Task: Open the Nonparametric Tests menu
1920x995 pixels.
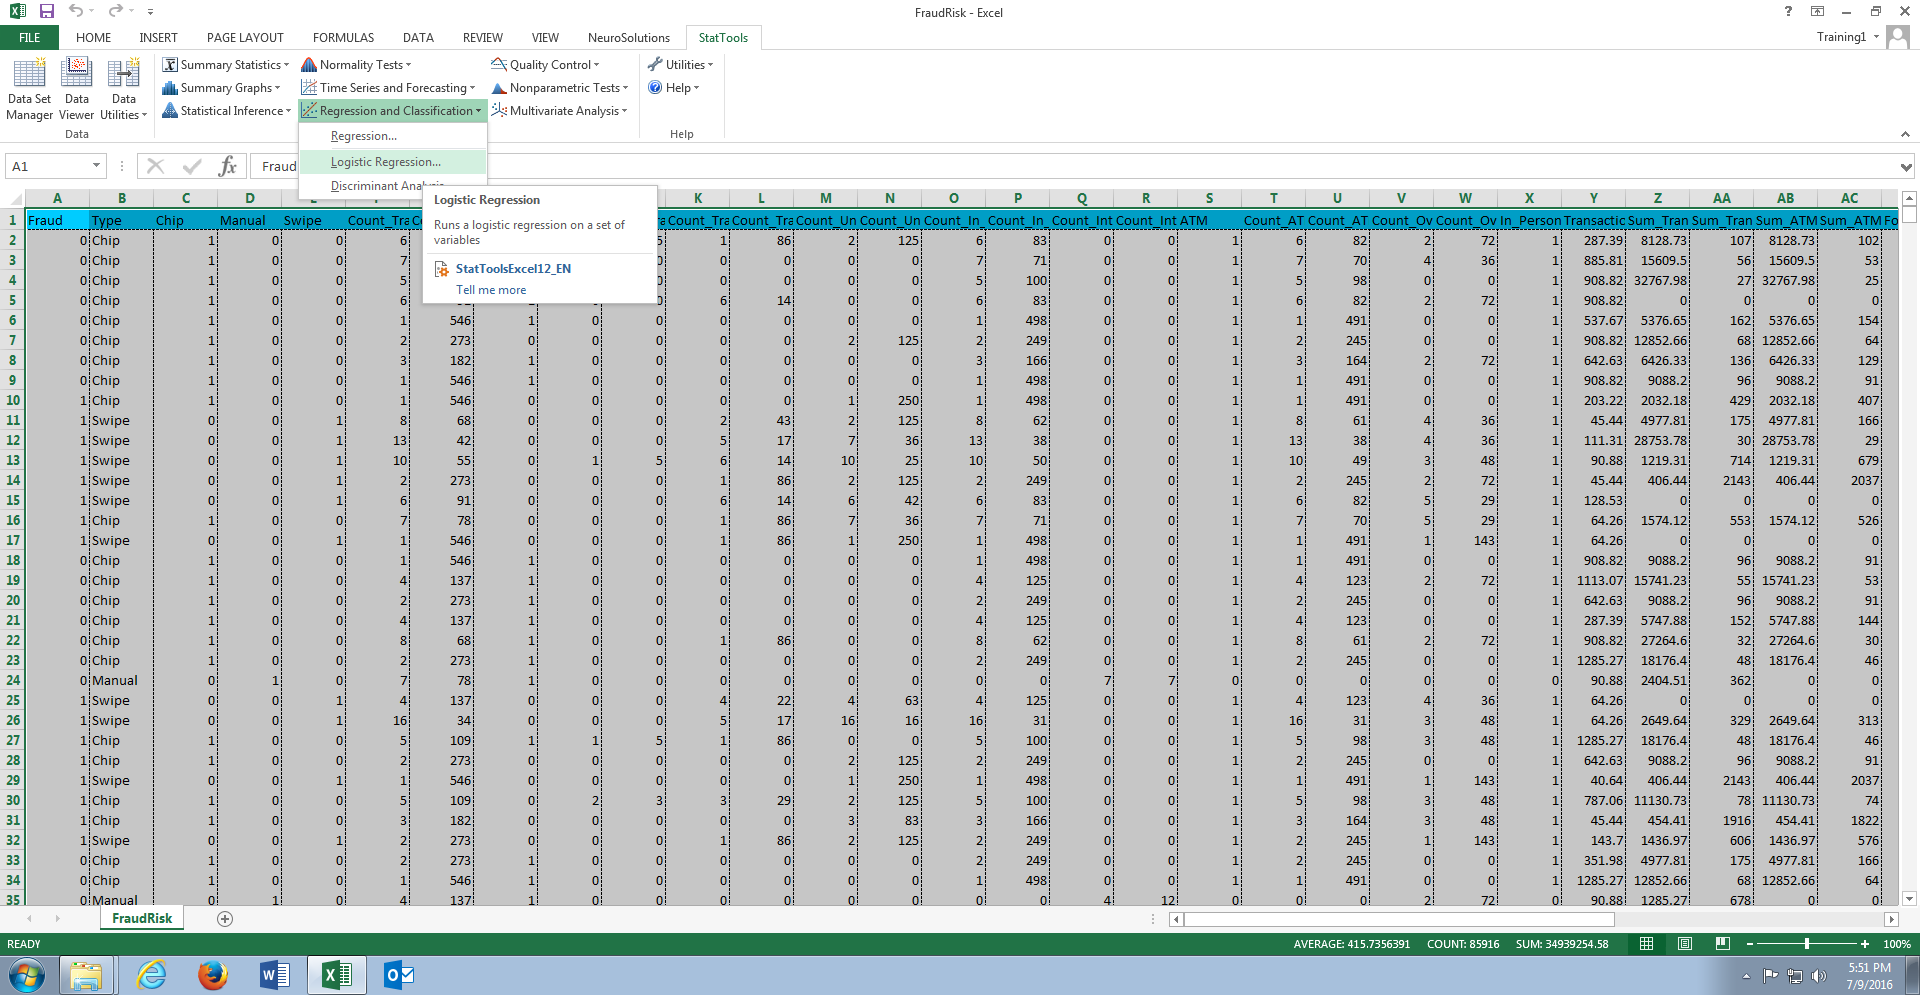Action: [559, 88]
